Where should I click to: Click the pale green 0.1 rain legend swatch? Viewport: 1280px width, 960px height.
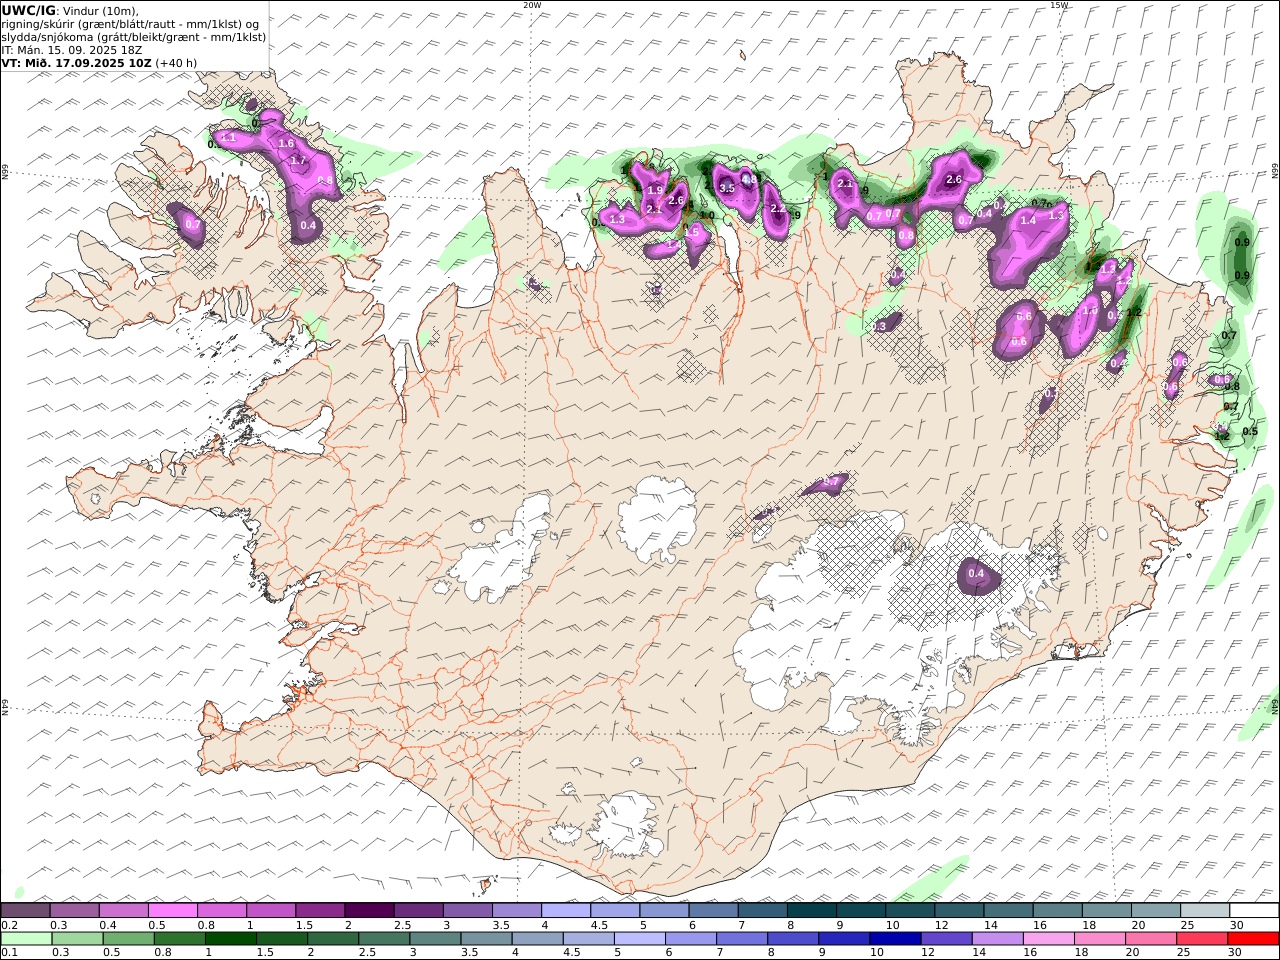pos(25,939)
